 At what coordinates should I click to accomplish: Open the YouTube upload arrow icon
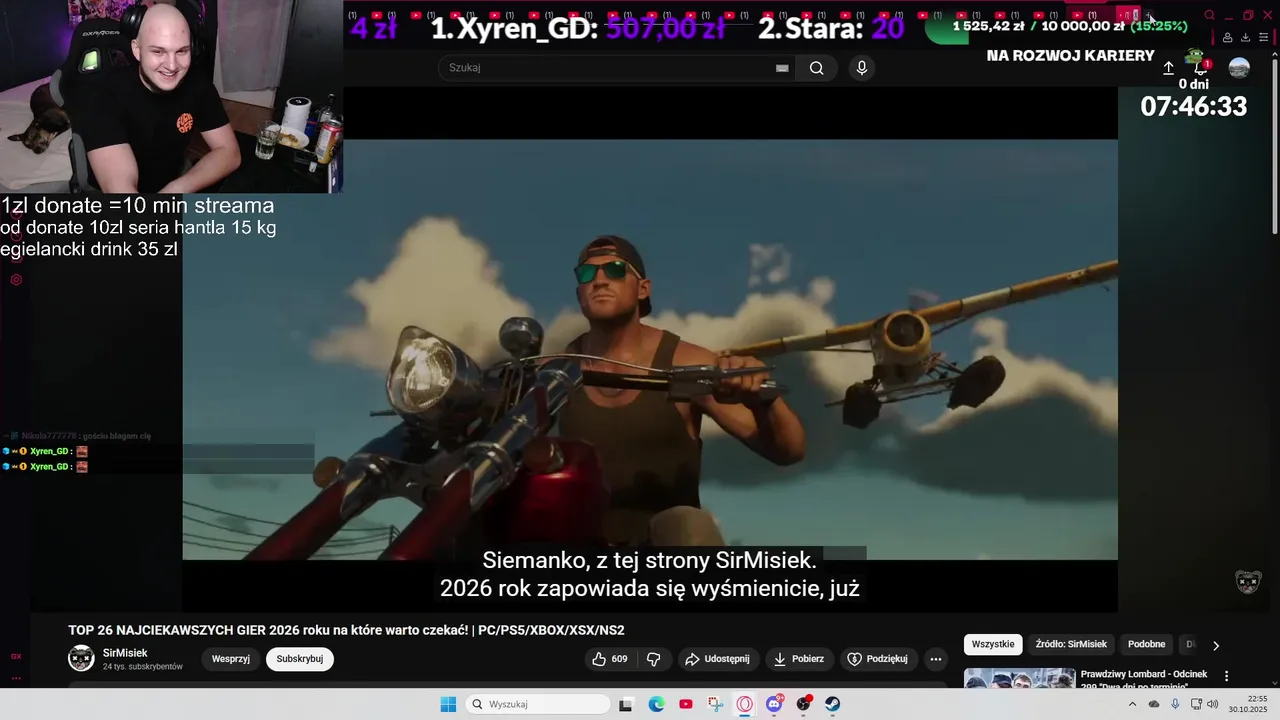tap(1168, 68)
